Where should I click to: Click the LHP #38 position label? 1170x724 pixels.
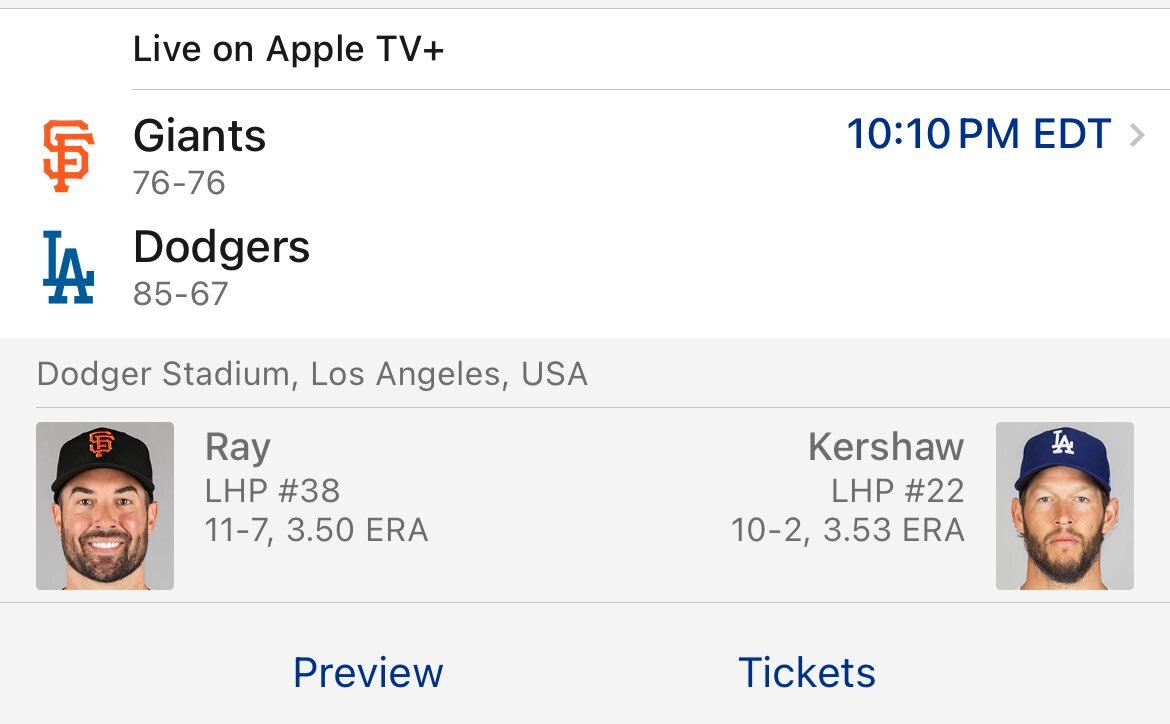click(272, 490)
